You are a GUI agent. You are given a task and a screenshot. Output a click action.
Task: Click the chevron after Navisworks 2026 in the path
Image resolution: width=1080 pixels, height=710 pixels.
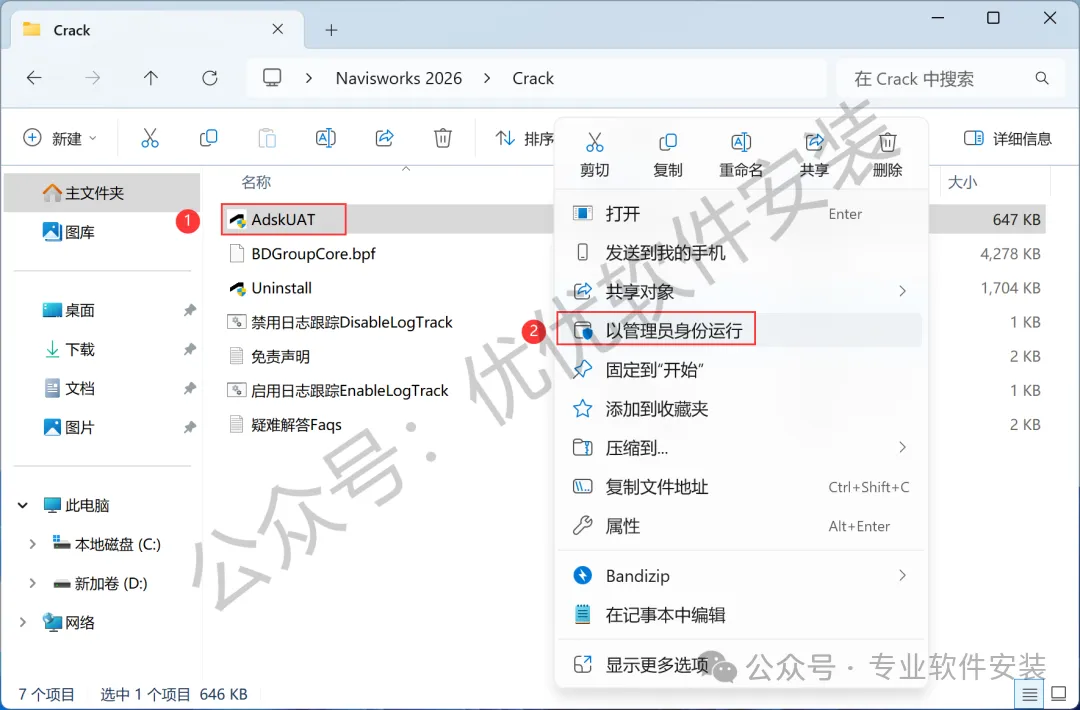pos(487,79)
